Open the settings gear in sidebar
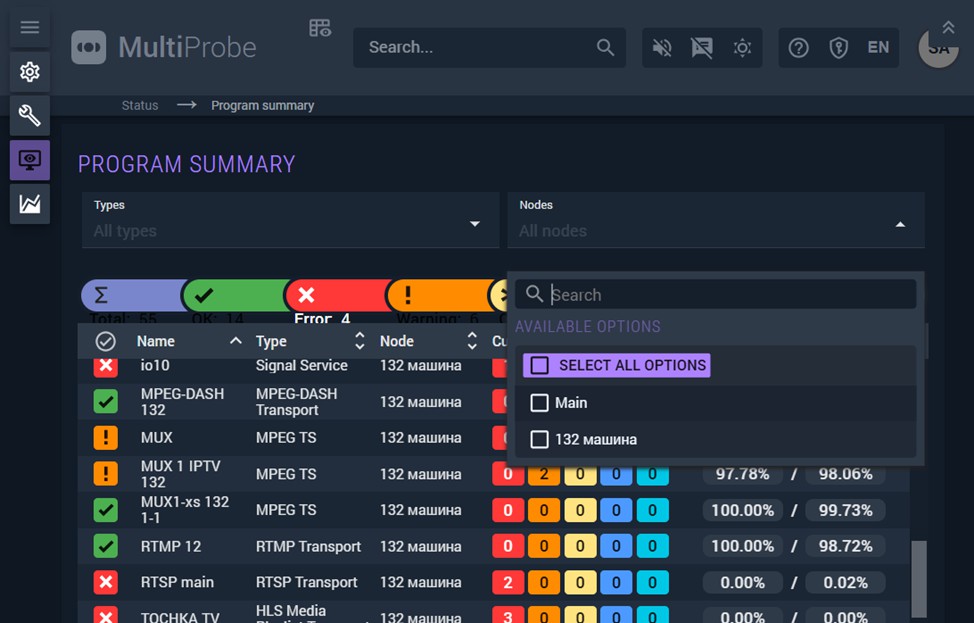 pos(30,72)
